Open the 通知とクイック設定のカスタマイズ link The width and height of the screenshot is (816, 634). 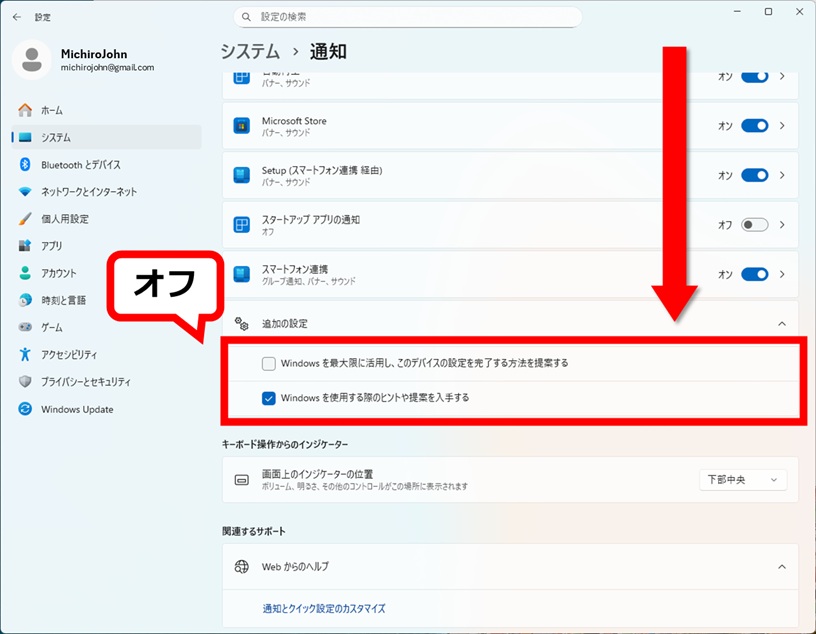coord(323,608)
